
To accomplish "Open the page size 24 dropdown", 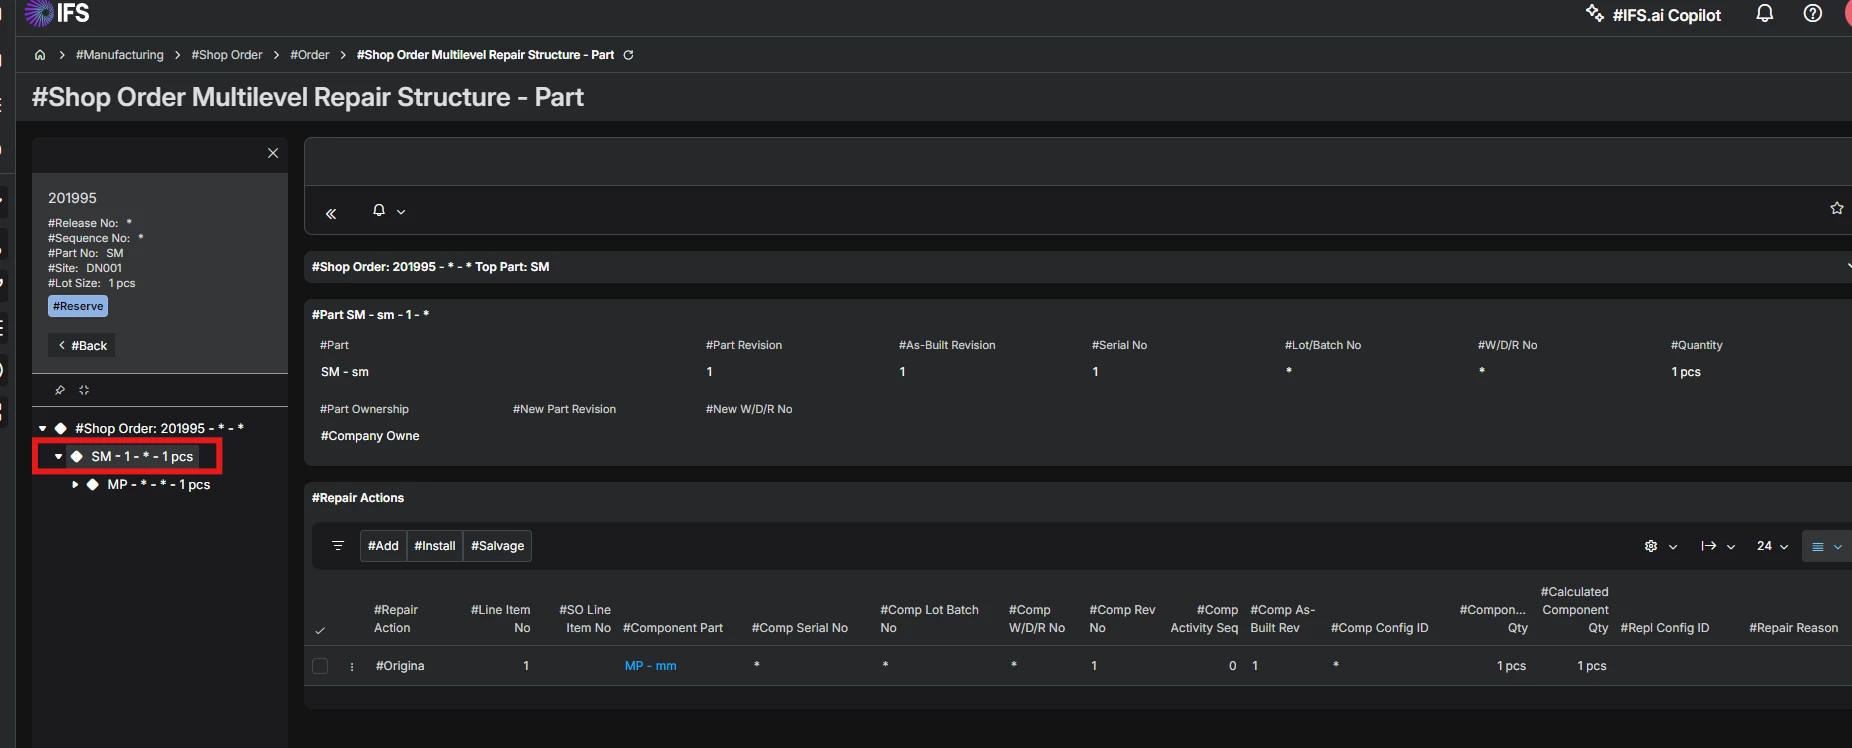I will [1772, 546].
